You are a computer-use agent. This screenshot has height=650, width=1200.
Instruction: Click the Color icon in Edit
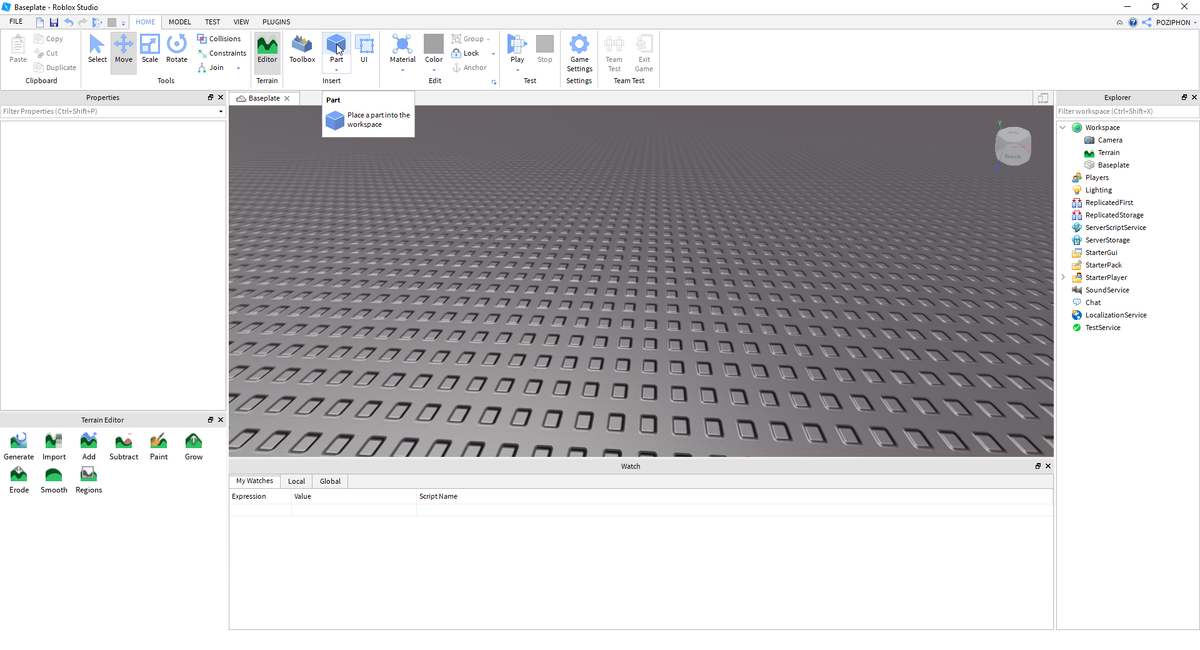pos(433,45)
